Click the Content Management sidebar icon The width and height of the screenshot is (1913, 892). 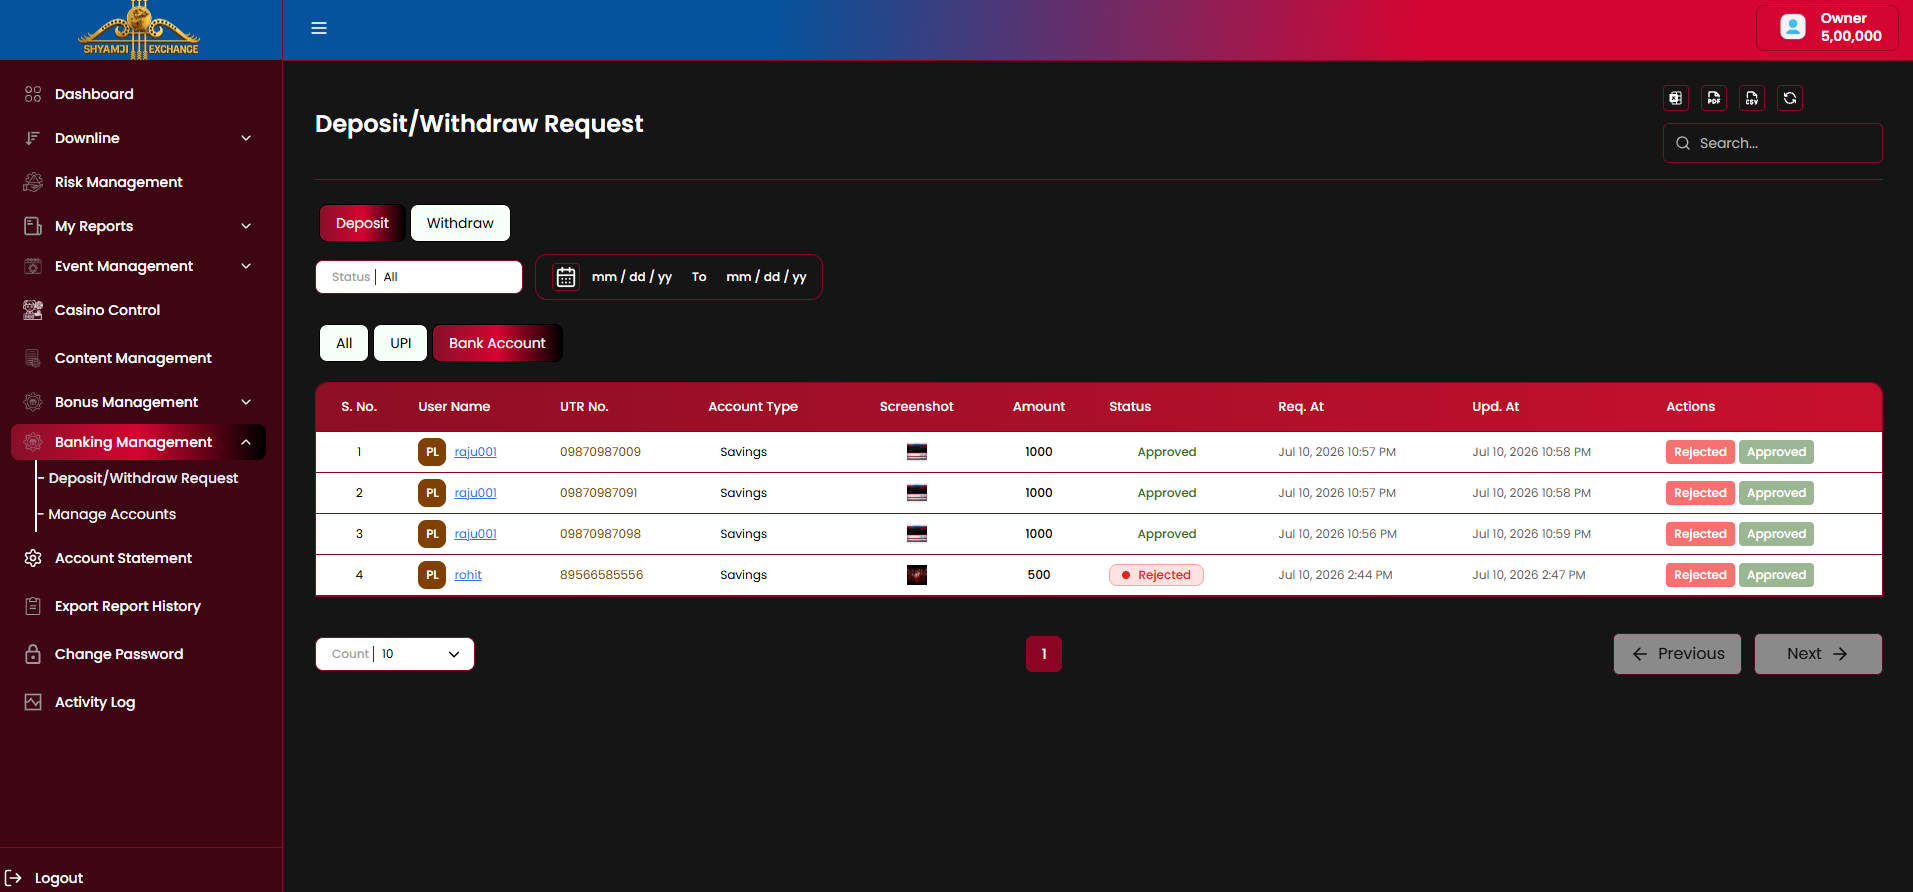pyautogui.click(x=33, y=358)
